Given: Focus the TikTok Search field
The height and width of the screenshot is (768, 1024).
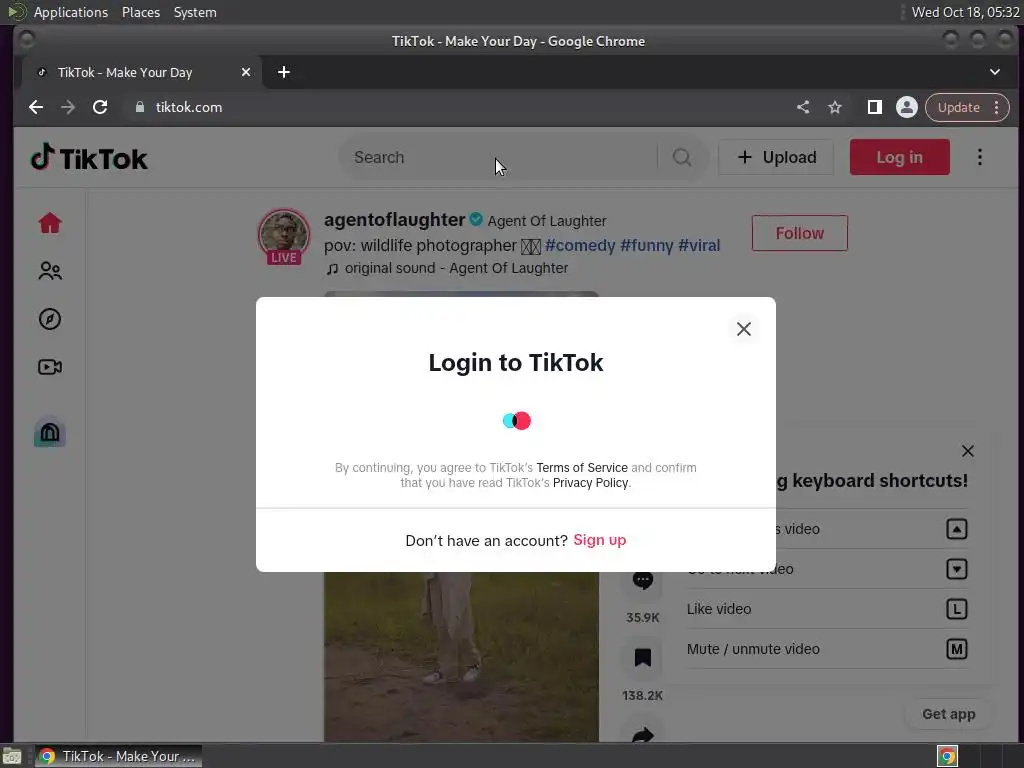Looking at the screenshot, I should [x=496, y=157].
